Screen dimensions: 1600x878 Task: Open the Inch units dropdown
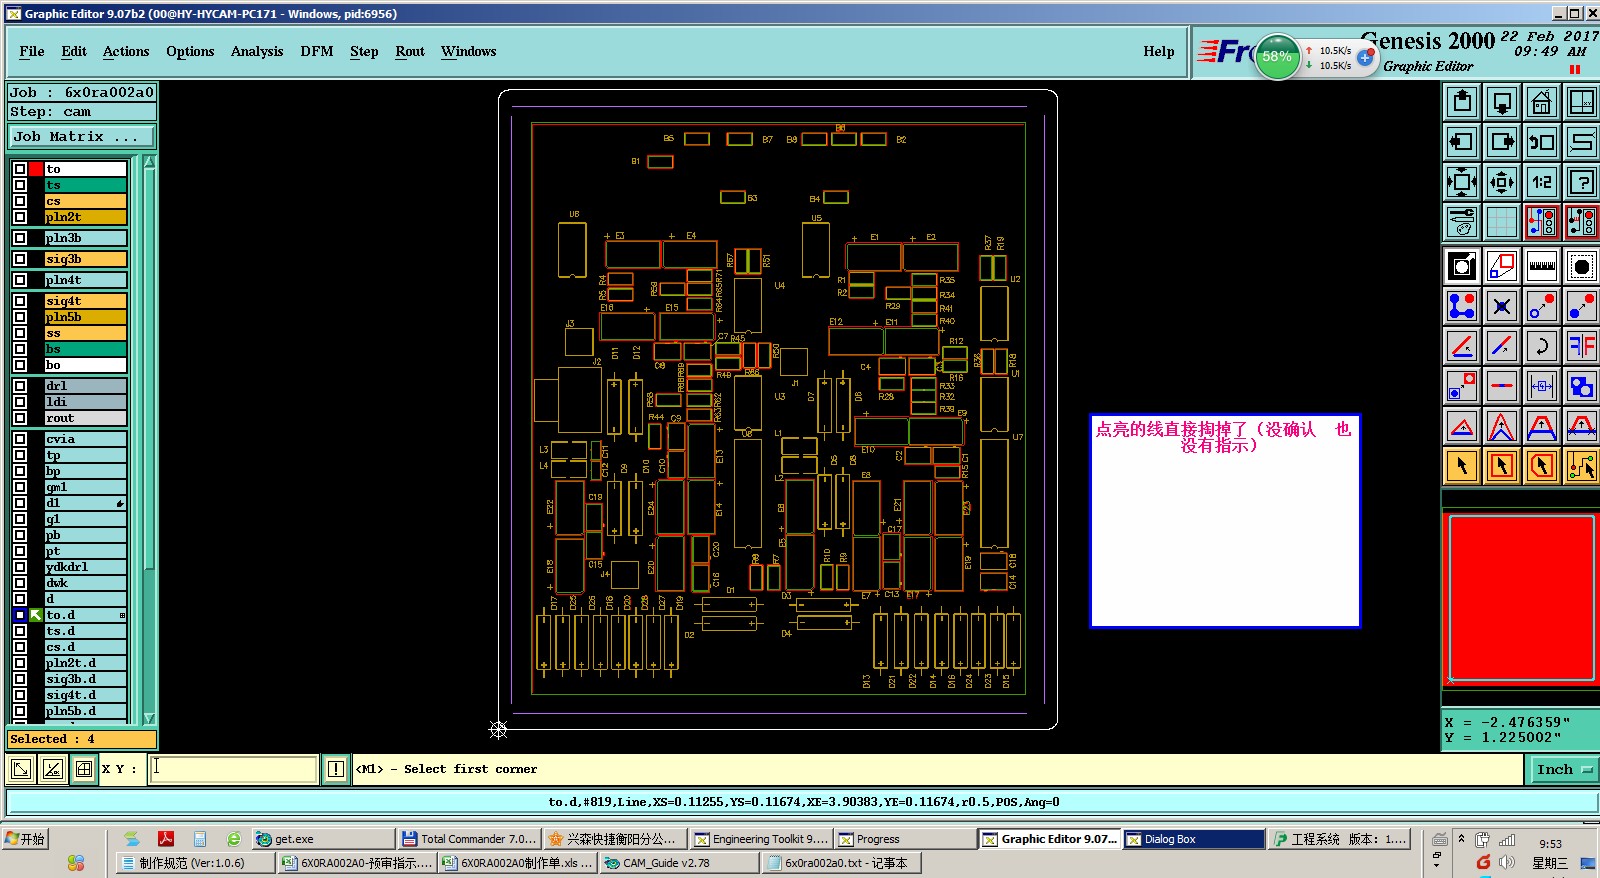[1563, 769]
